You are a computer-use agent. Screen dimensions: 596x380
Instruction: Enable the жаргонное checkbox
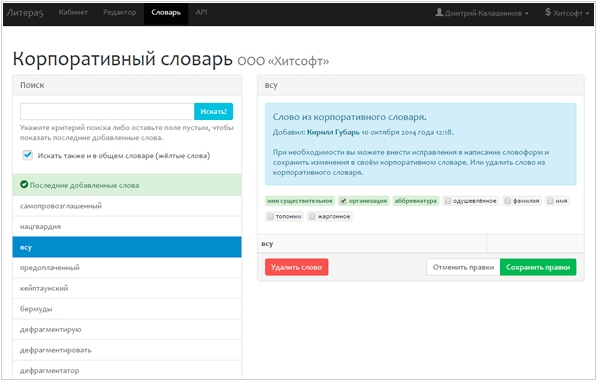tap(312, 217)
